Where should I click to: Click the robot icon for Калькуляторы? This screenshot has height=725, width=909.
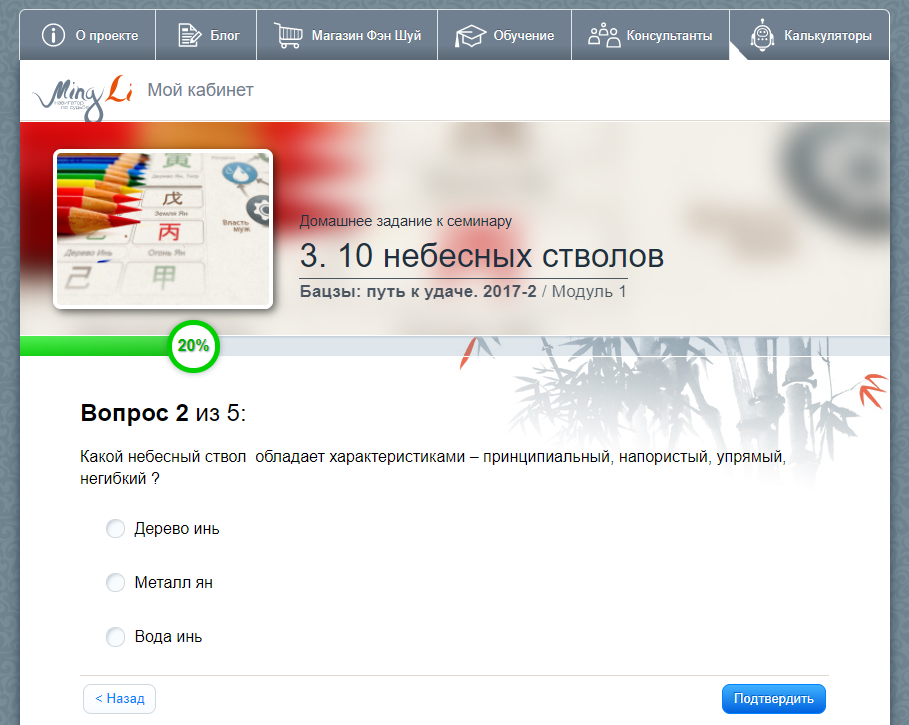763,36
